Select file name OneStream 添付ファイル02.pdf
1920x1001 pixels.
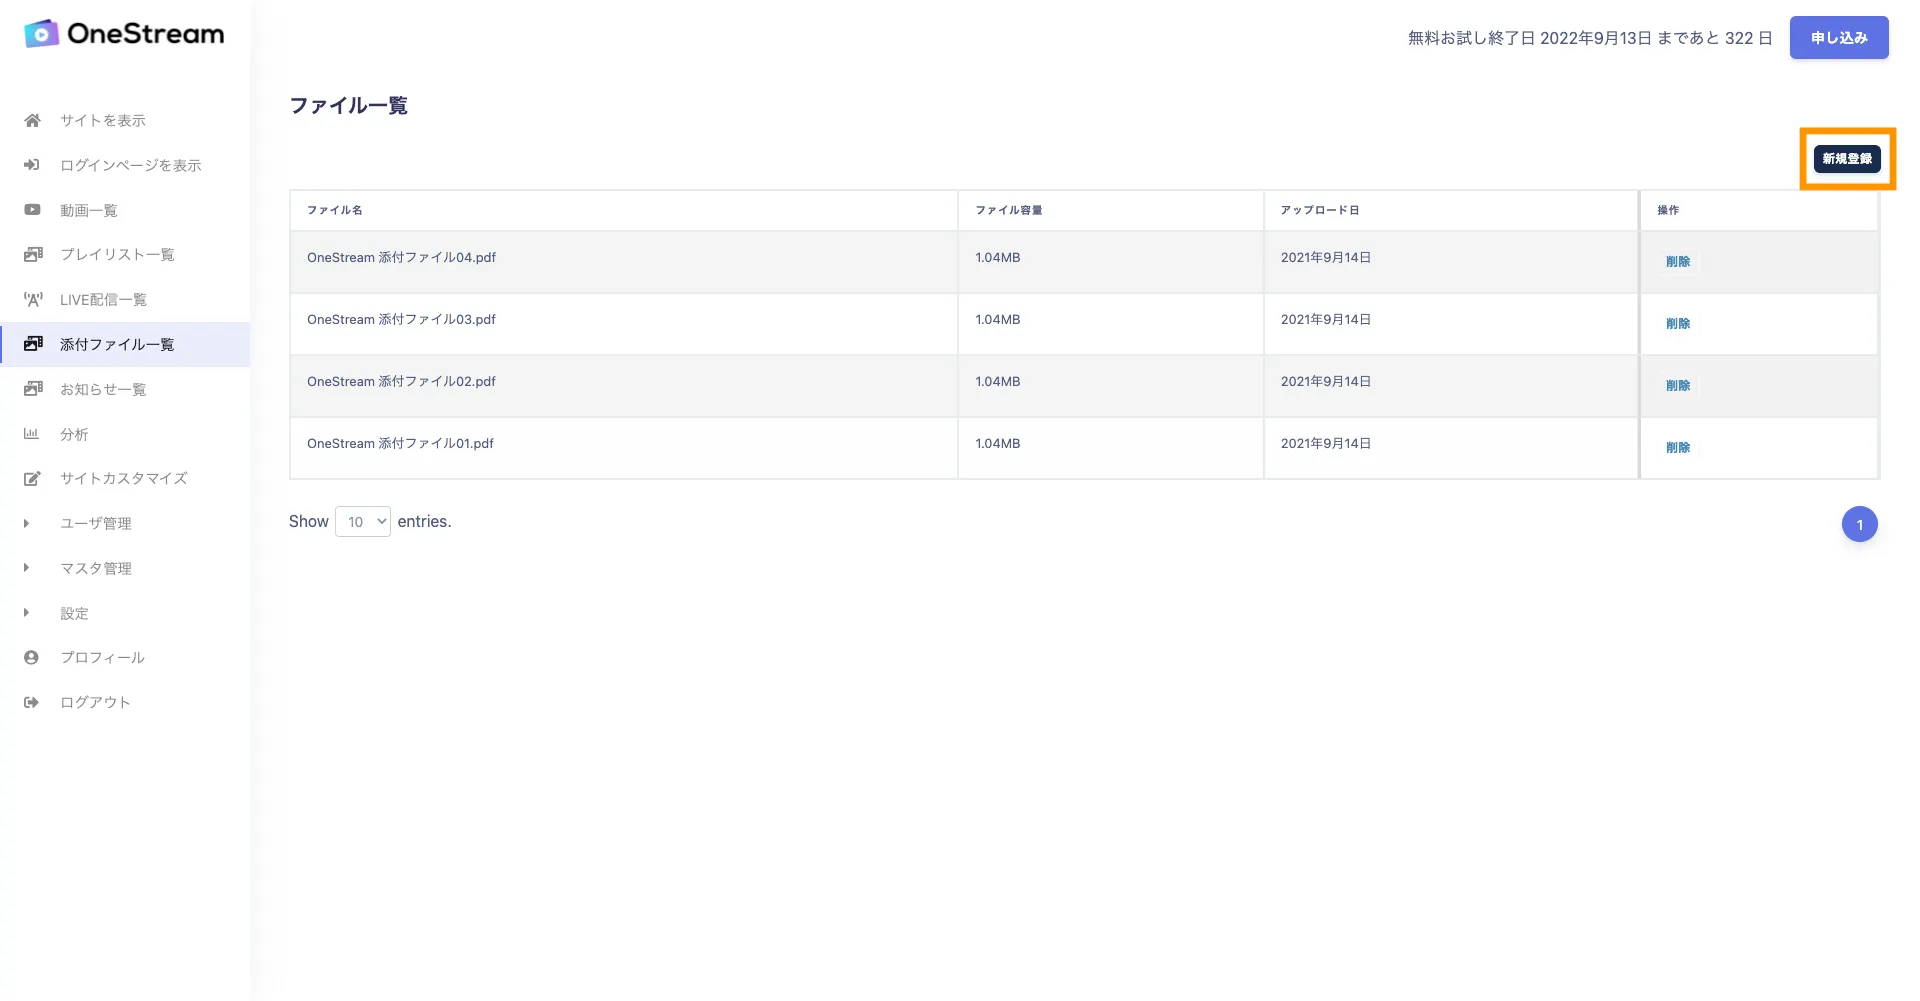click(401, 382)
